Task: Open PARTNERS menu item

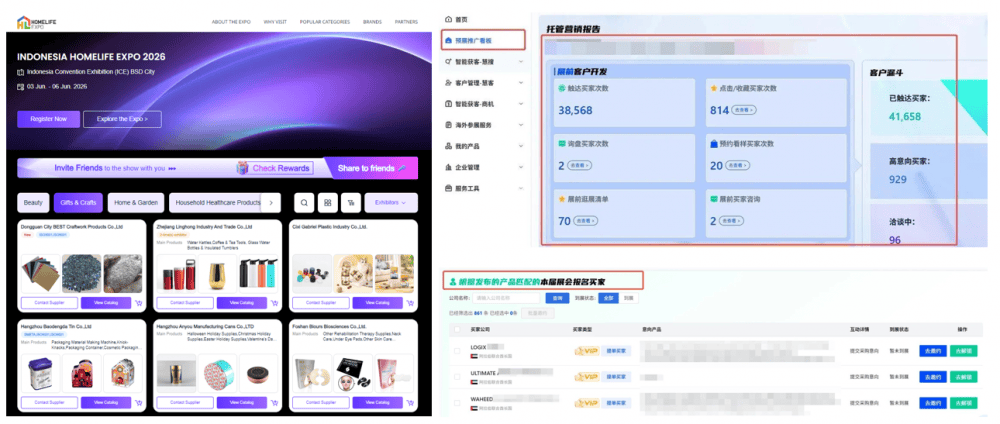Action: coord(406,22)
